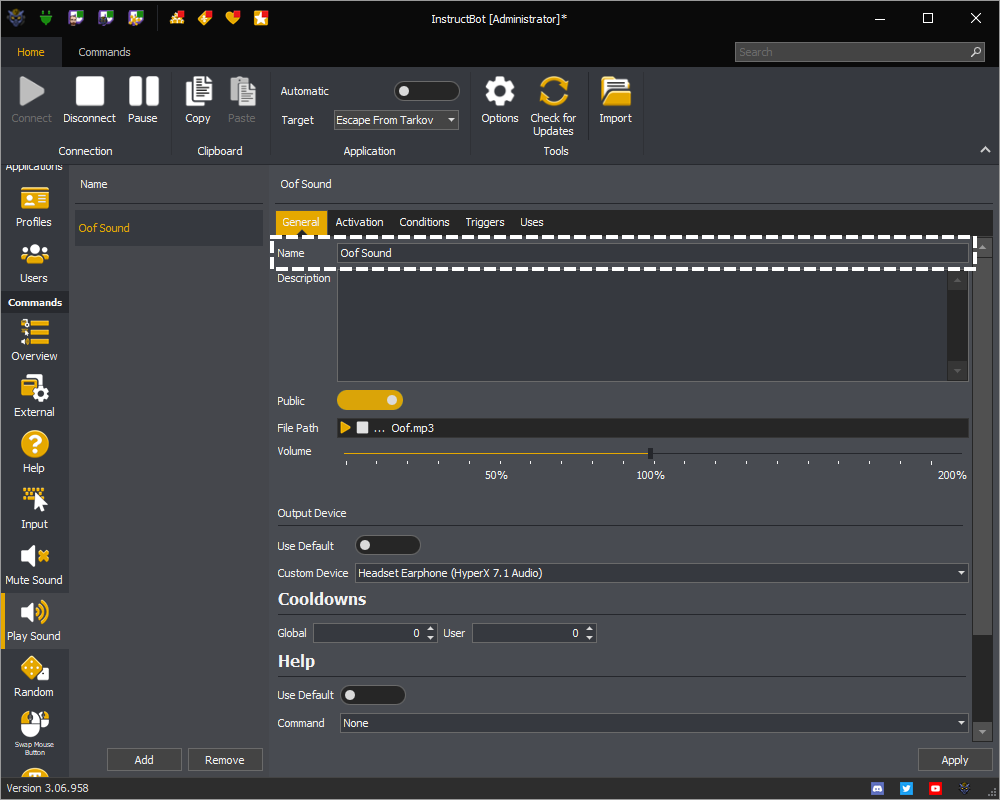The height and width of the screenshot is (800, 1000).
Task: Click the gold star icon in title bar
Action: pos(261,18)
